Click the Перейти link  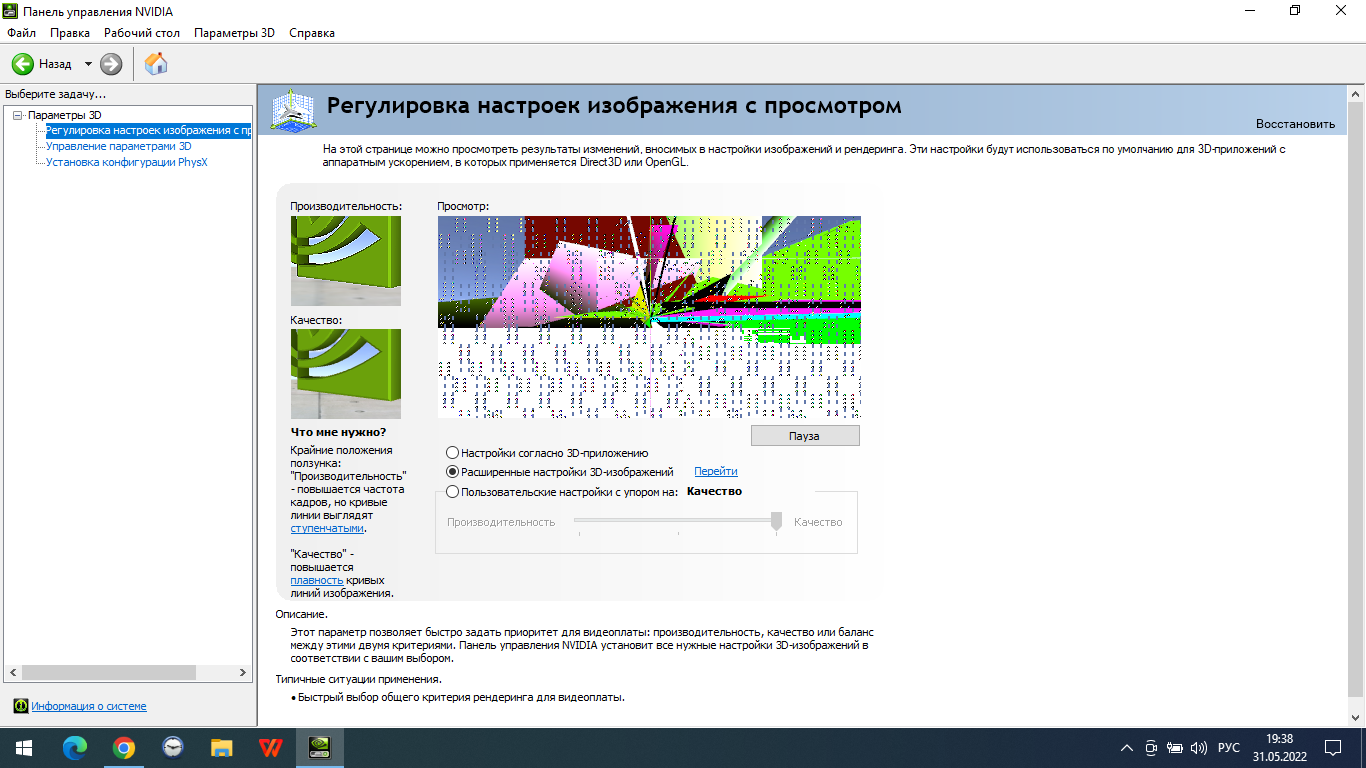coord(716,472)
